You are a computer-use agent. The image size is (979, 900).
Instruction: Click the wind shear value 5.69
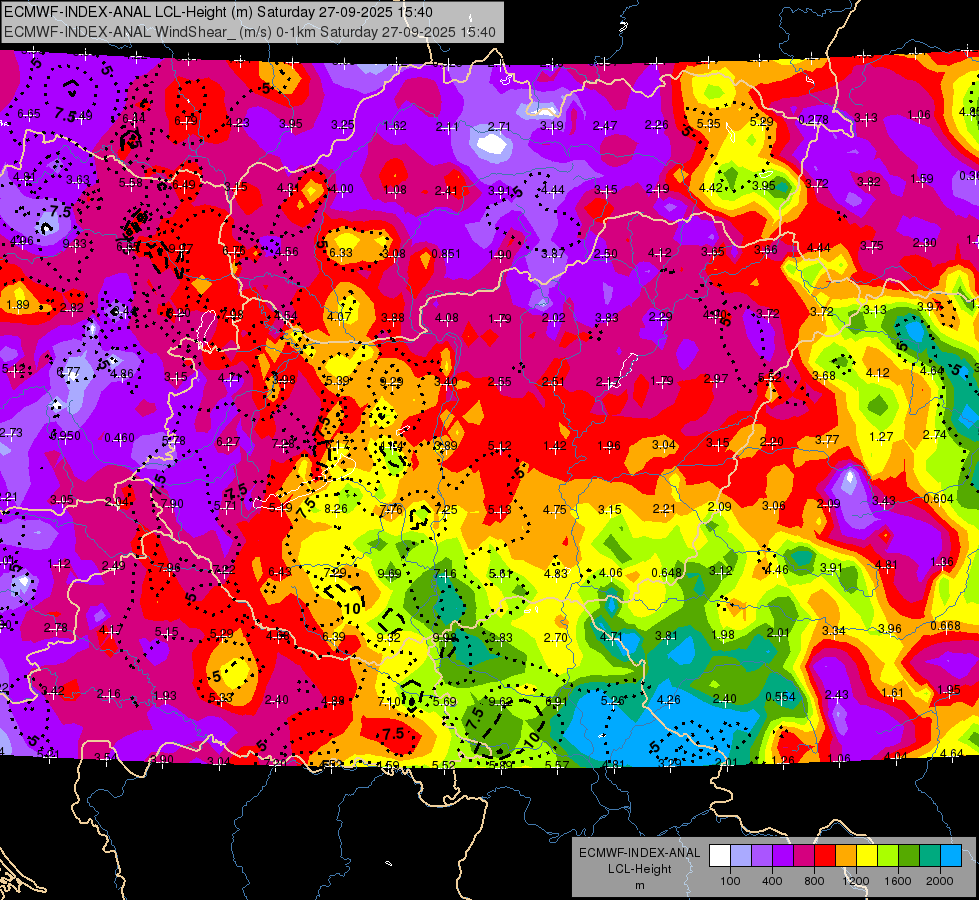(x=445, y=701)
